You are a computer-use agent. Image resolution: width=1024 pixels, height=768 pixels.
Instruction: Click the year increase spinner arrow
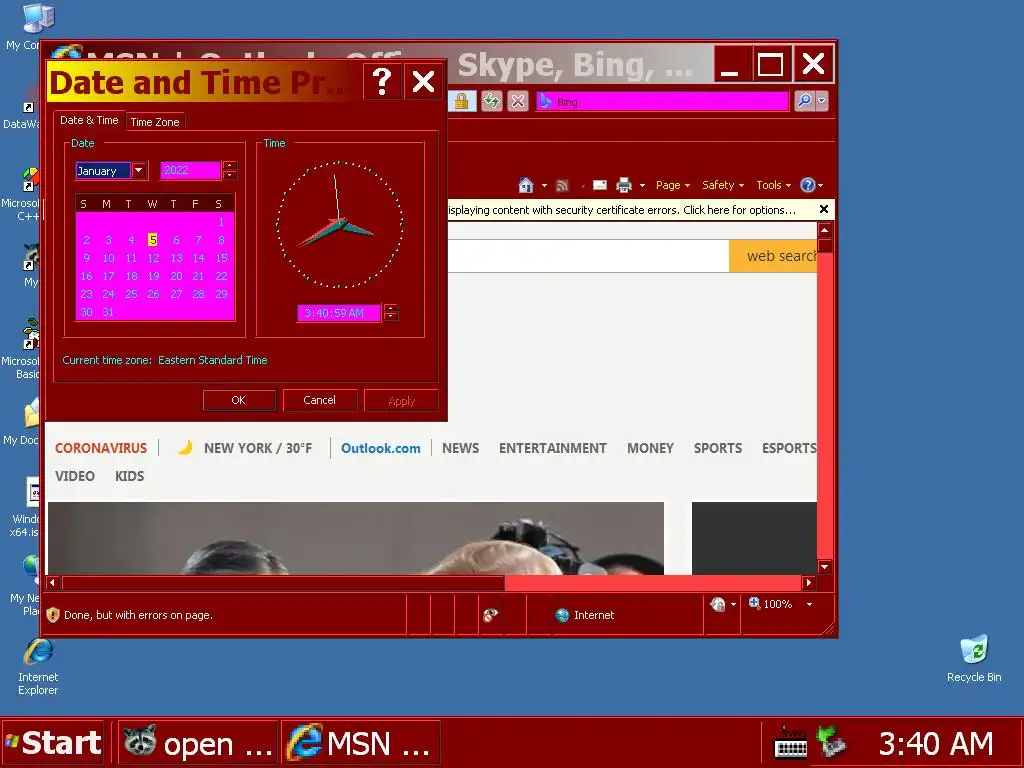point(229,166)
